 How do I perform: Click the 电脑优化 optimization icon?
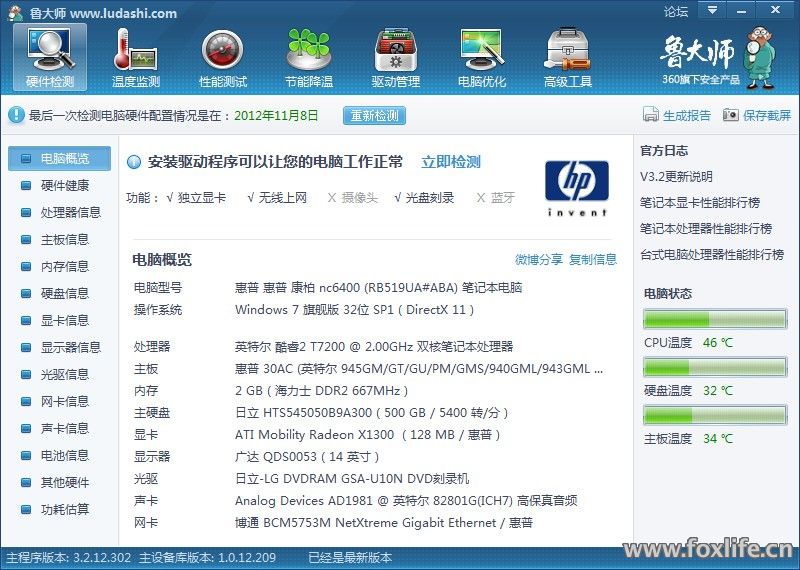482,56
